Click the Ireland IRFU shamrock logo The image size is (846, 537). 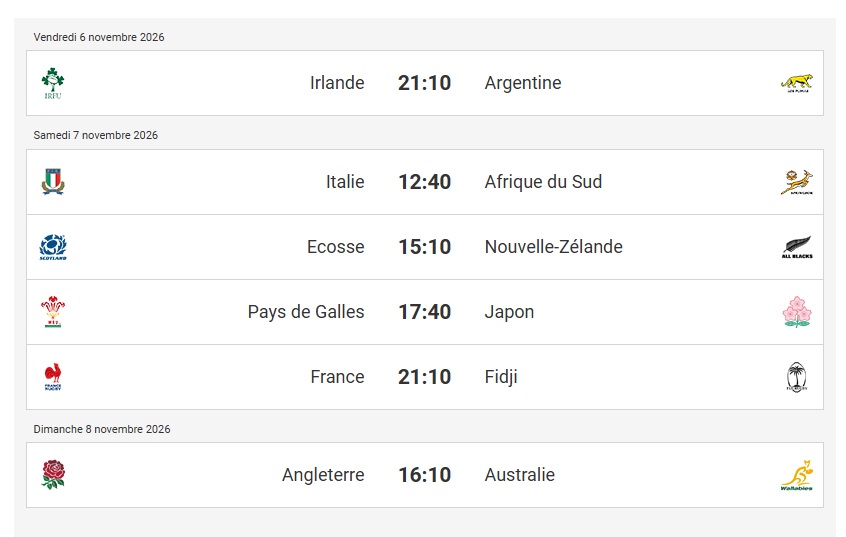pyautogui.click(x=53, y=83)
